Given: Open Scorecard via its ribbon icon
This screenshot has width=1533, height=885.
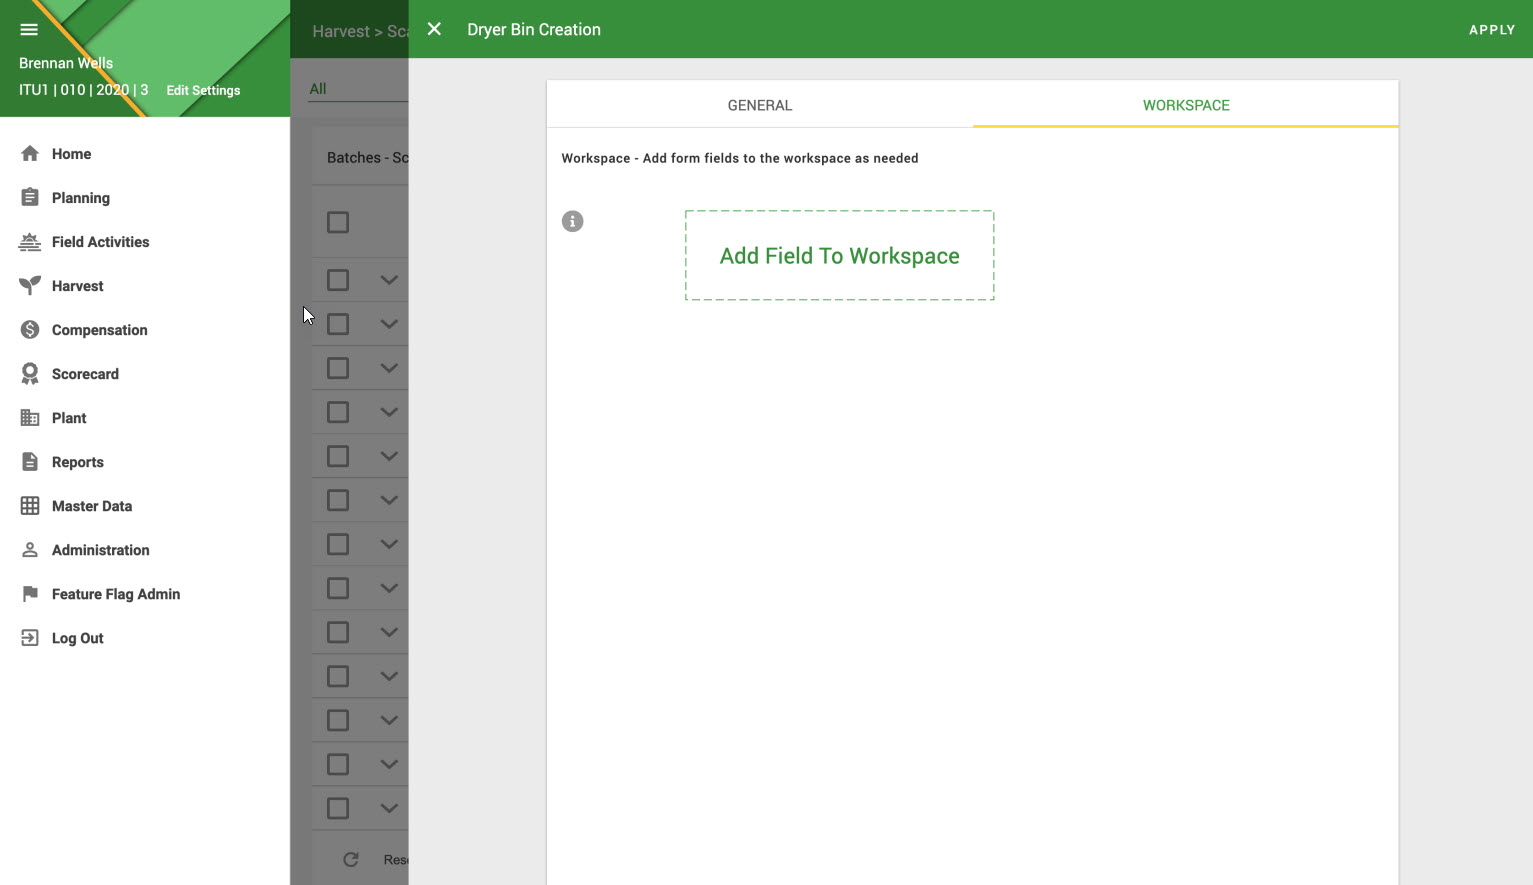Looking at the screenshot, I should pyautogui.click(x=30, y=374).
